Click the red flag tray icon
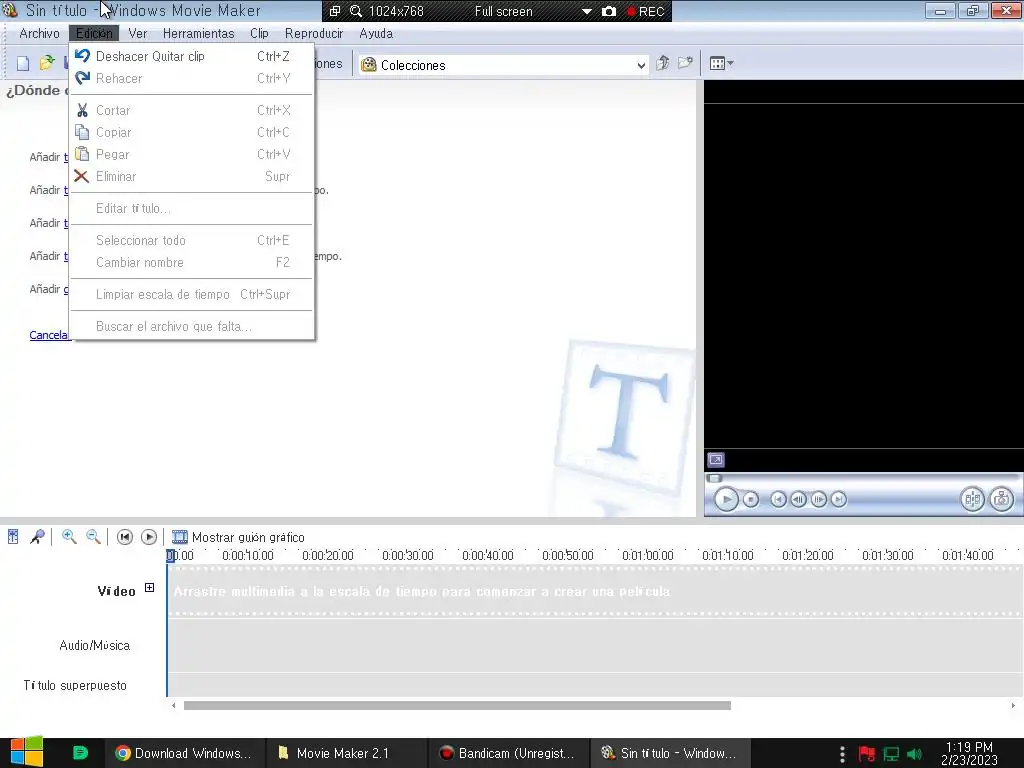Image resolution: width=1024 pixels, height=768 pixels. point(867,754)
